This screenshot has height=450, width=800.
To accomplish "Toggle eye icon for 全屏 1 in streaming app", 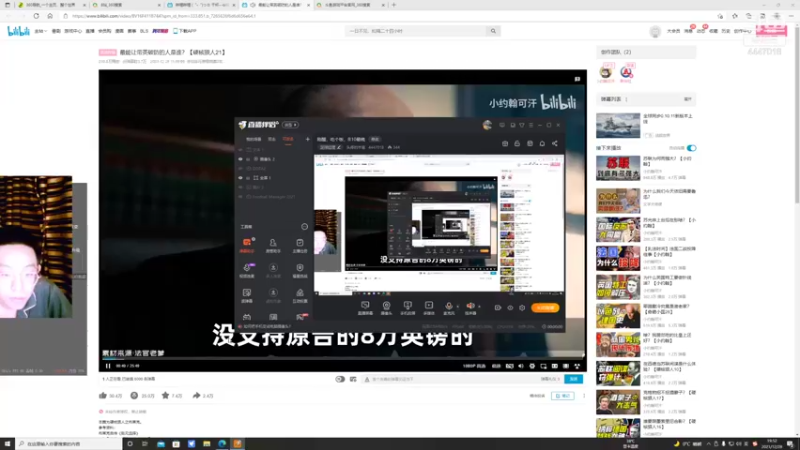I will coord(240,178).
